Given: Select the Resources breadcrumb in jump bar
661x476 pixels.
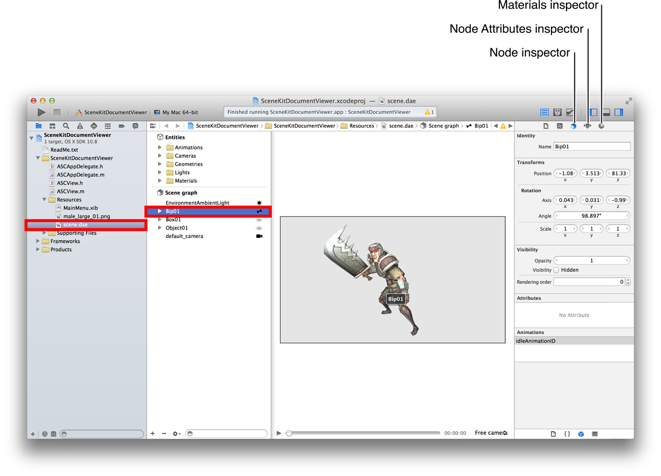Looking at the screenshot, I should tap(357, 126).
